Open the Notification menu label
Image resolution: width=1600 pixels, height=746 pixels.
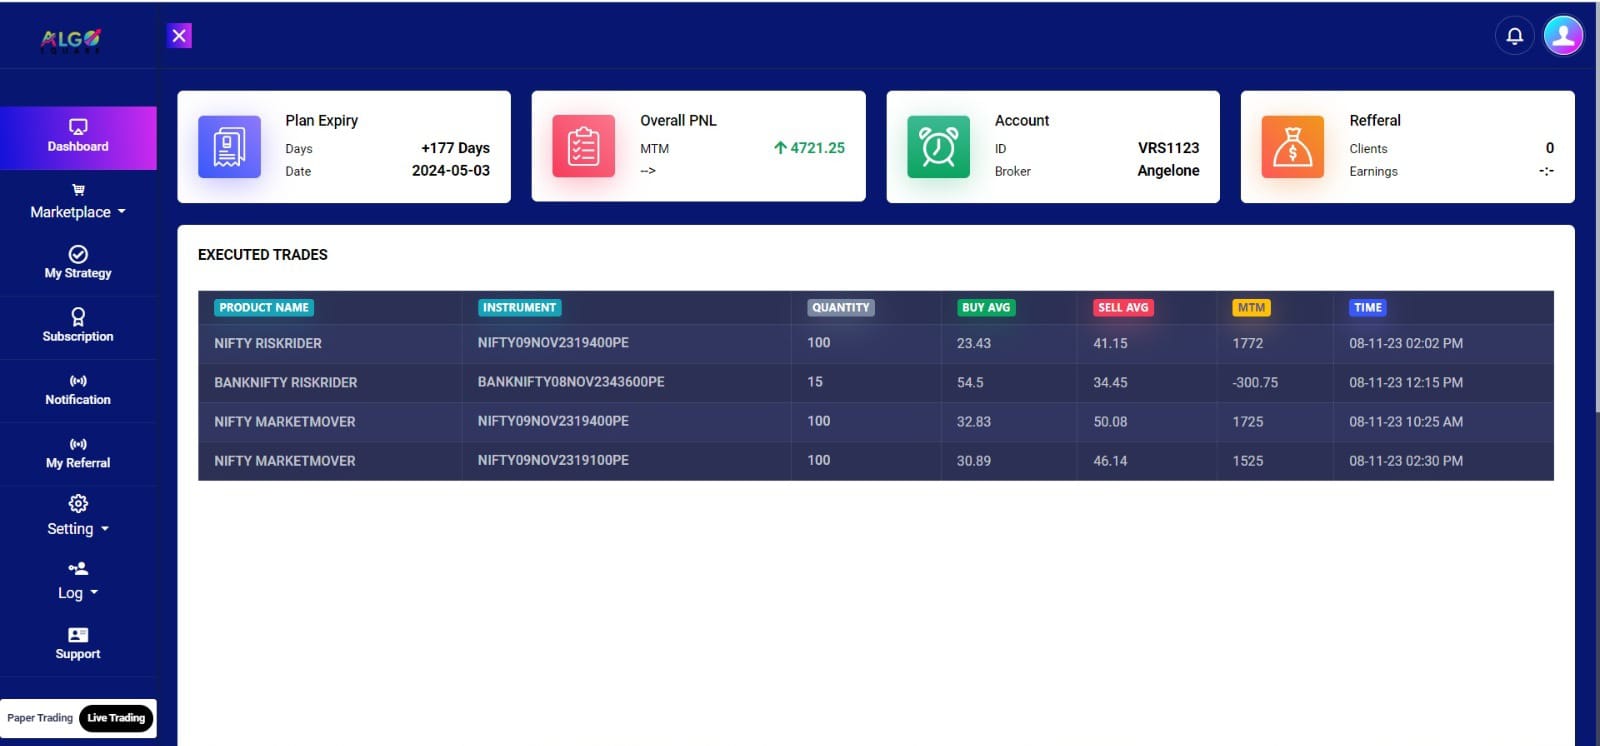78,400
